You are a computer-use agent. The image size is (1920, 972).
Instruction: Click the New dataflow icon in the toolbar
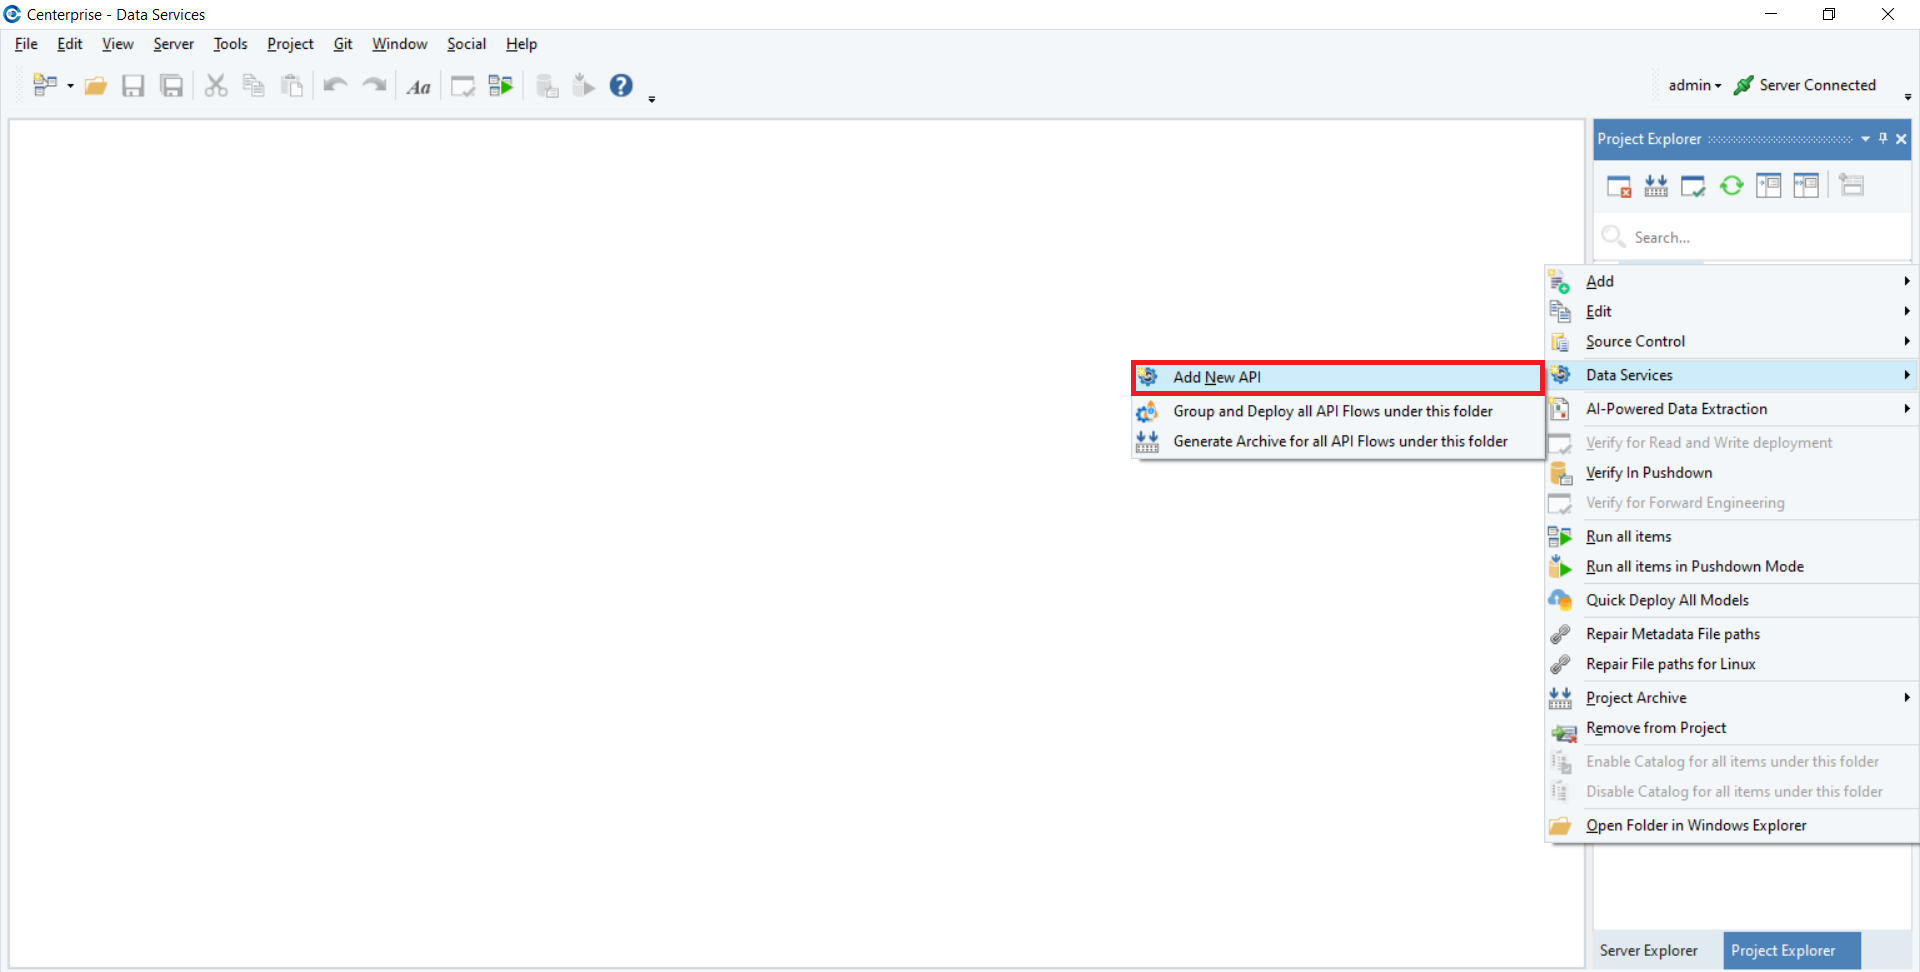pyautogui.click(x=44, y=86)
